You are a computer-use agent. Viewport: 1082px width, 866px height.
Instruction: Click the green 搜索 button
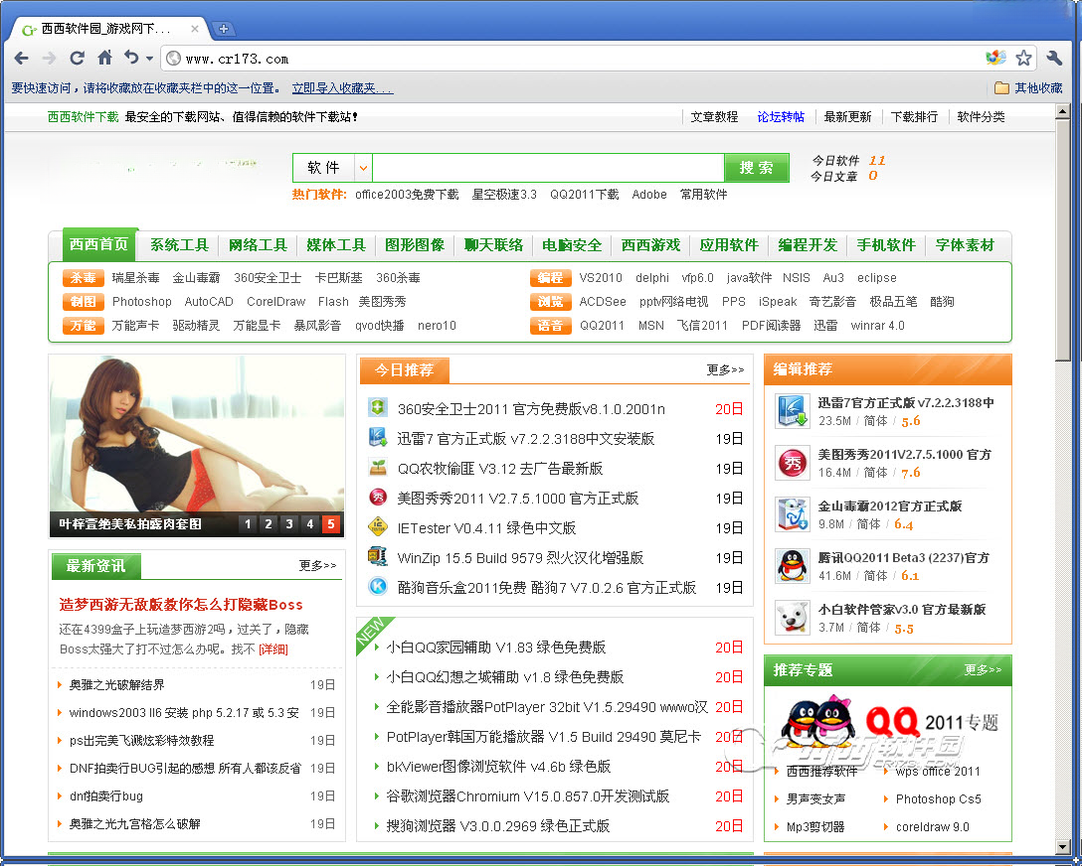click(x=756, y=168)
